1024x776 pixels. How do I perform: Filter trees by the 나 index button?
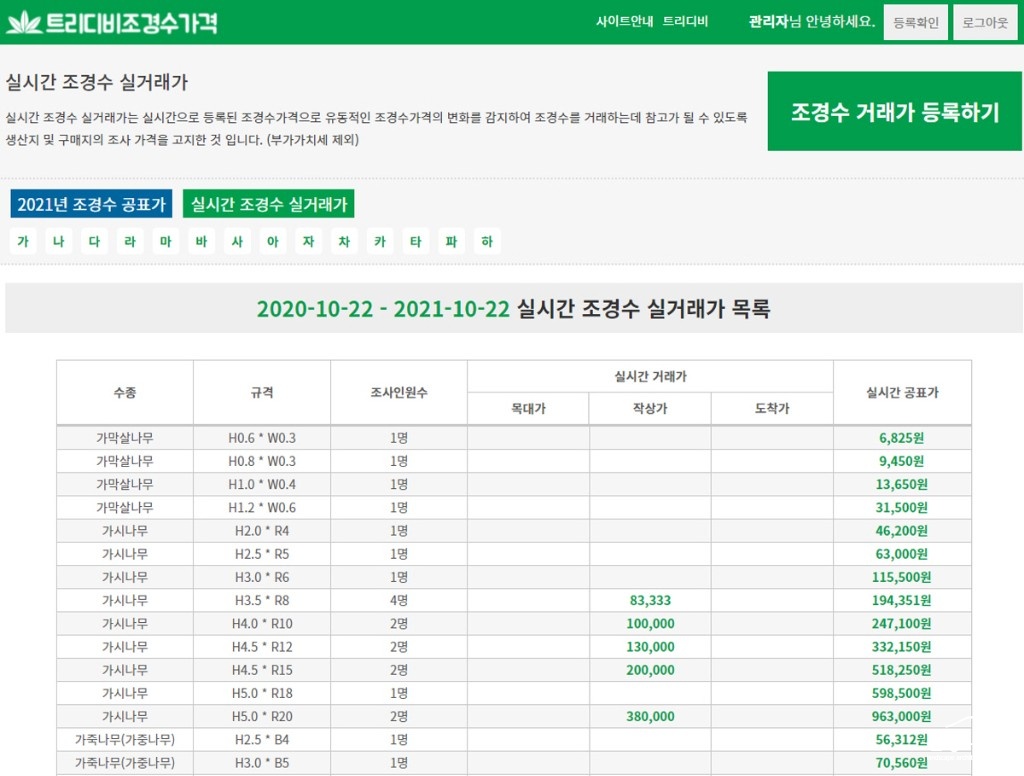click(59, 242)
